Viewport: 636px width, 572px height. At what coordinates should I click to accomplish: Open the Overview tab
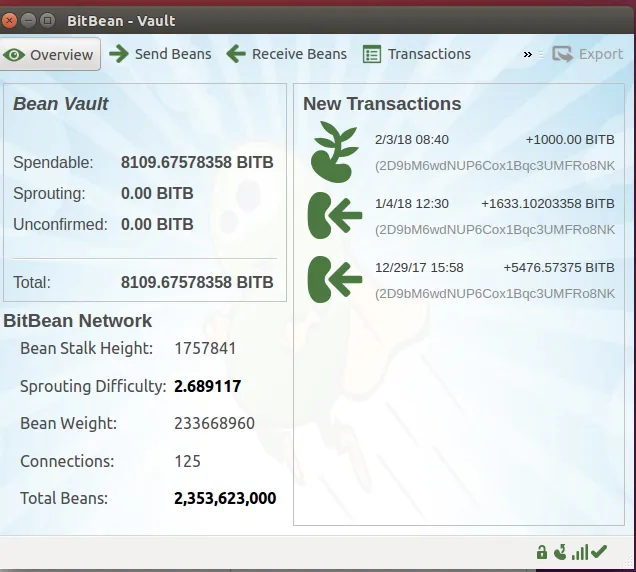pos(49,54)
